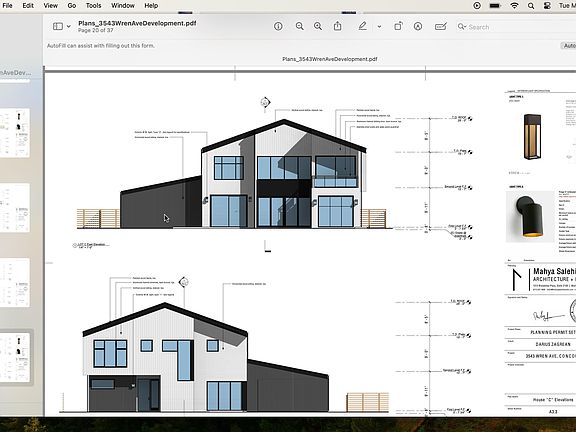Select the first page thumbnail in sidebar

click(15, 133)
